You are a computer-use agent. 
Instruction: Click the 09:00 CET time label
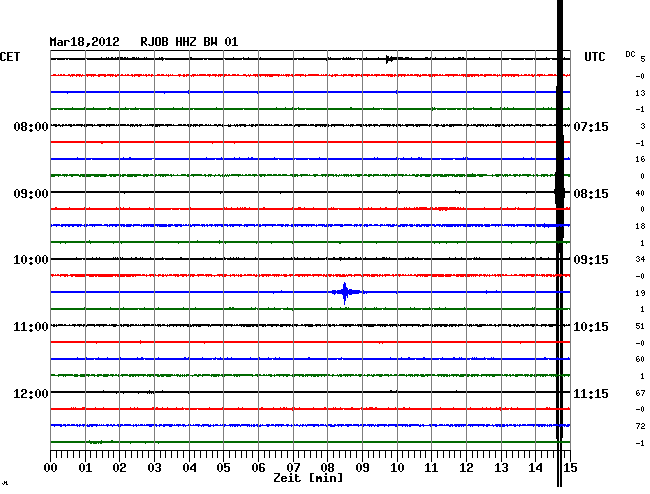31,194
